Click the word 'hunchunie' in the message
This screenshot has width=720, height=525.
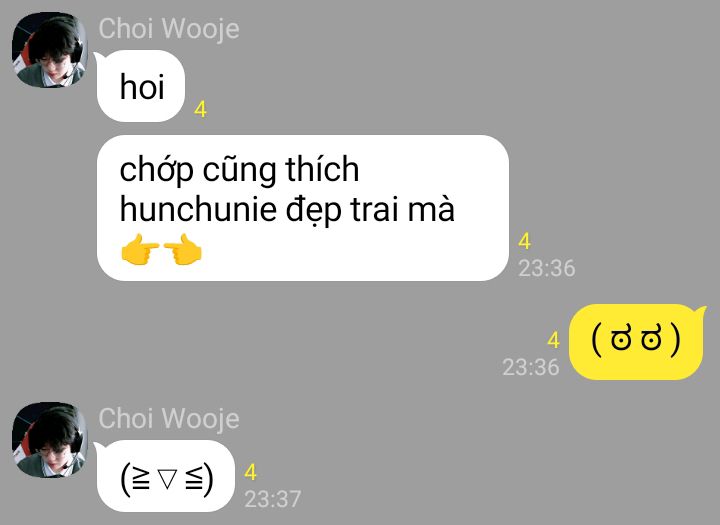pos(198,209)
